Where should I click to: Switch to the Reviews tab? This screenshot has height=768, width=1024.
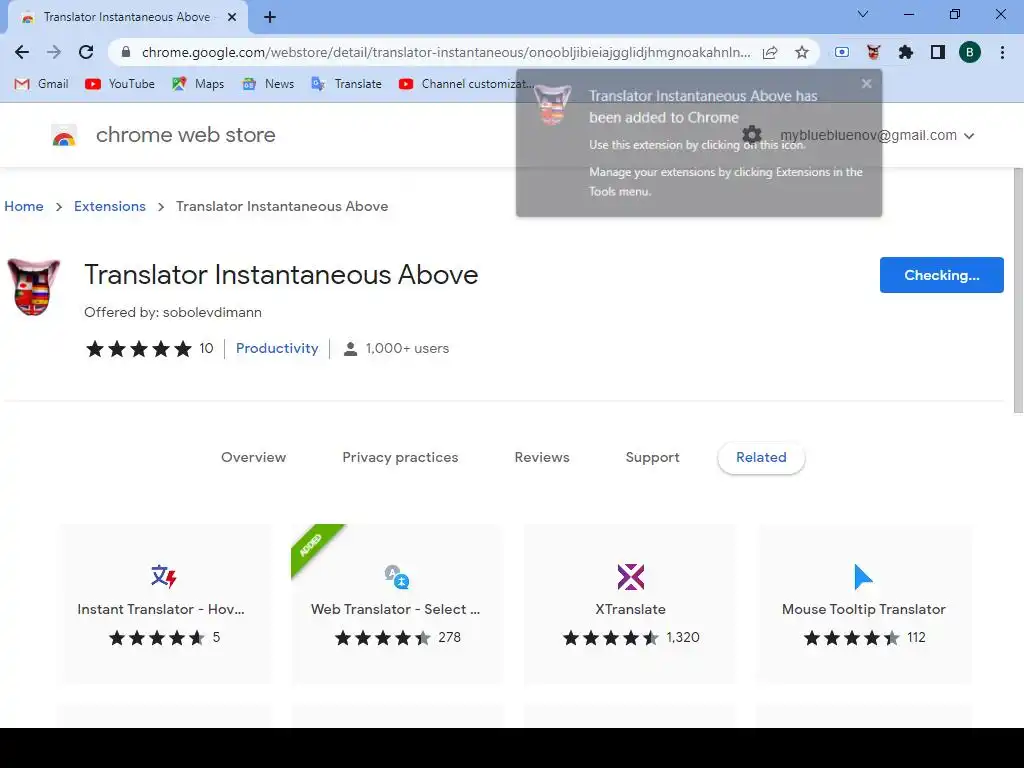point(542,457)
